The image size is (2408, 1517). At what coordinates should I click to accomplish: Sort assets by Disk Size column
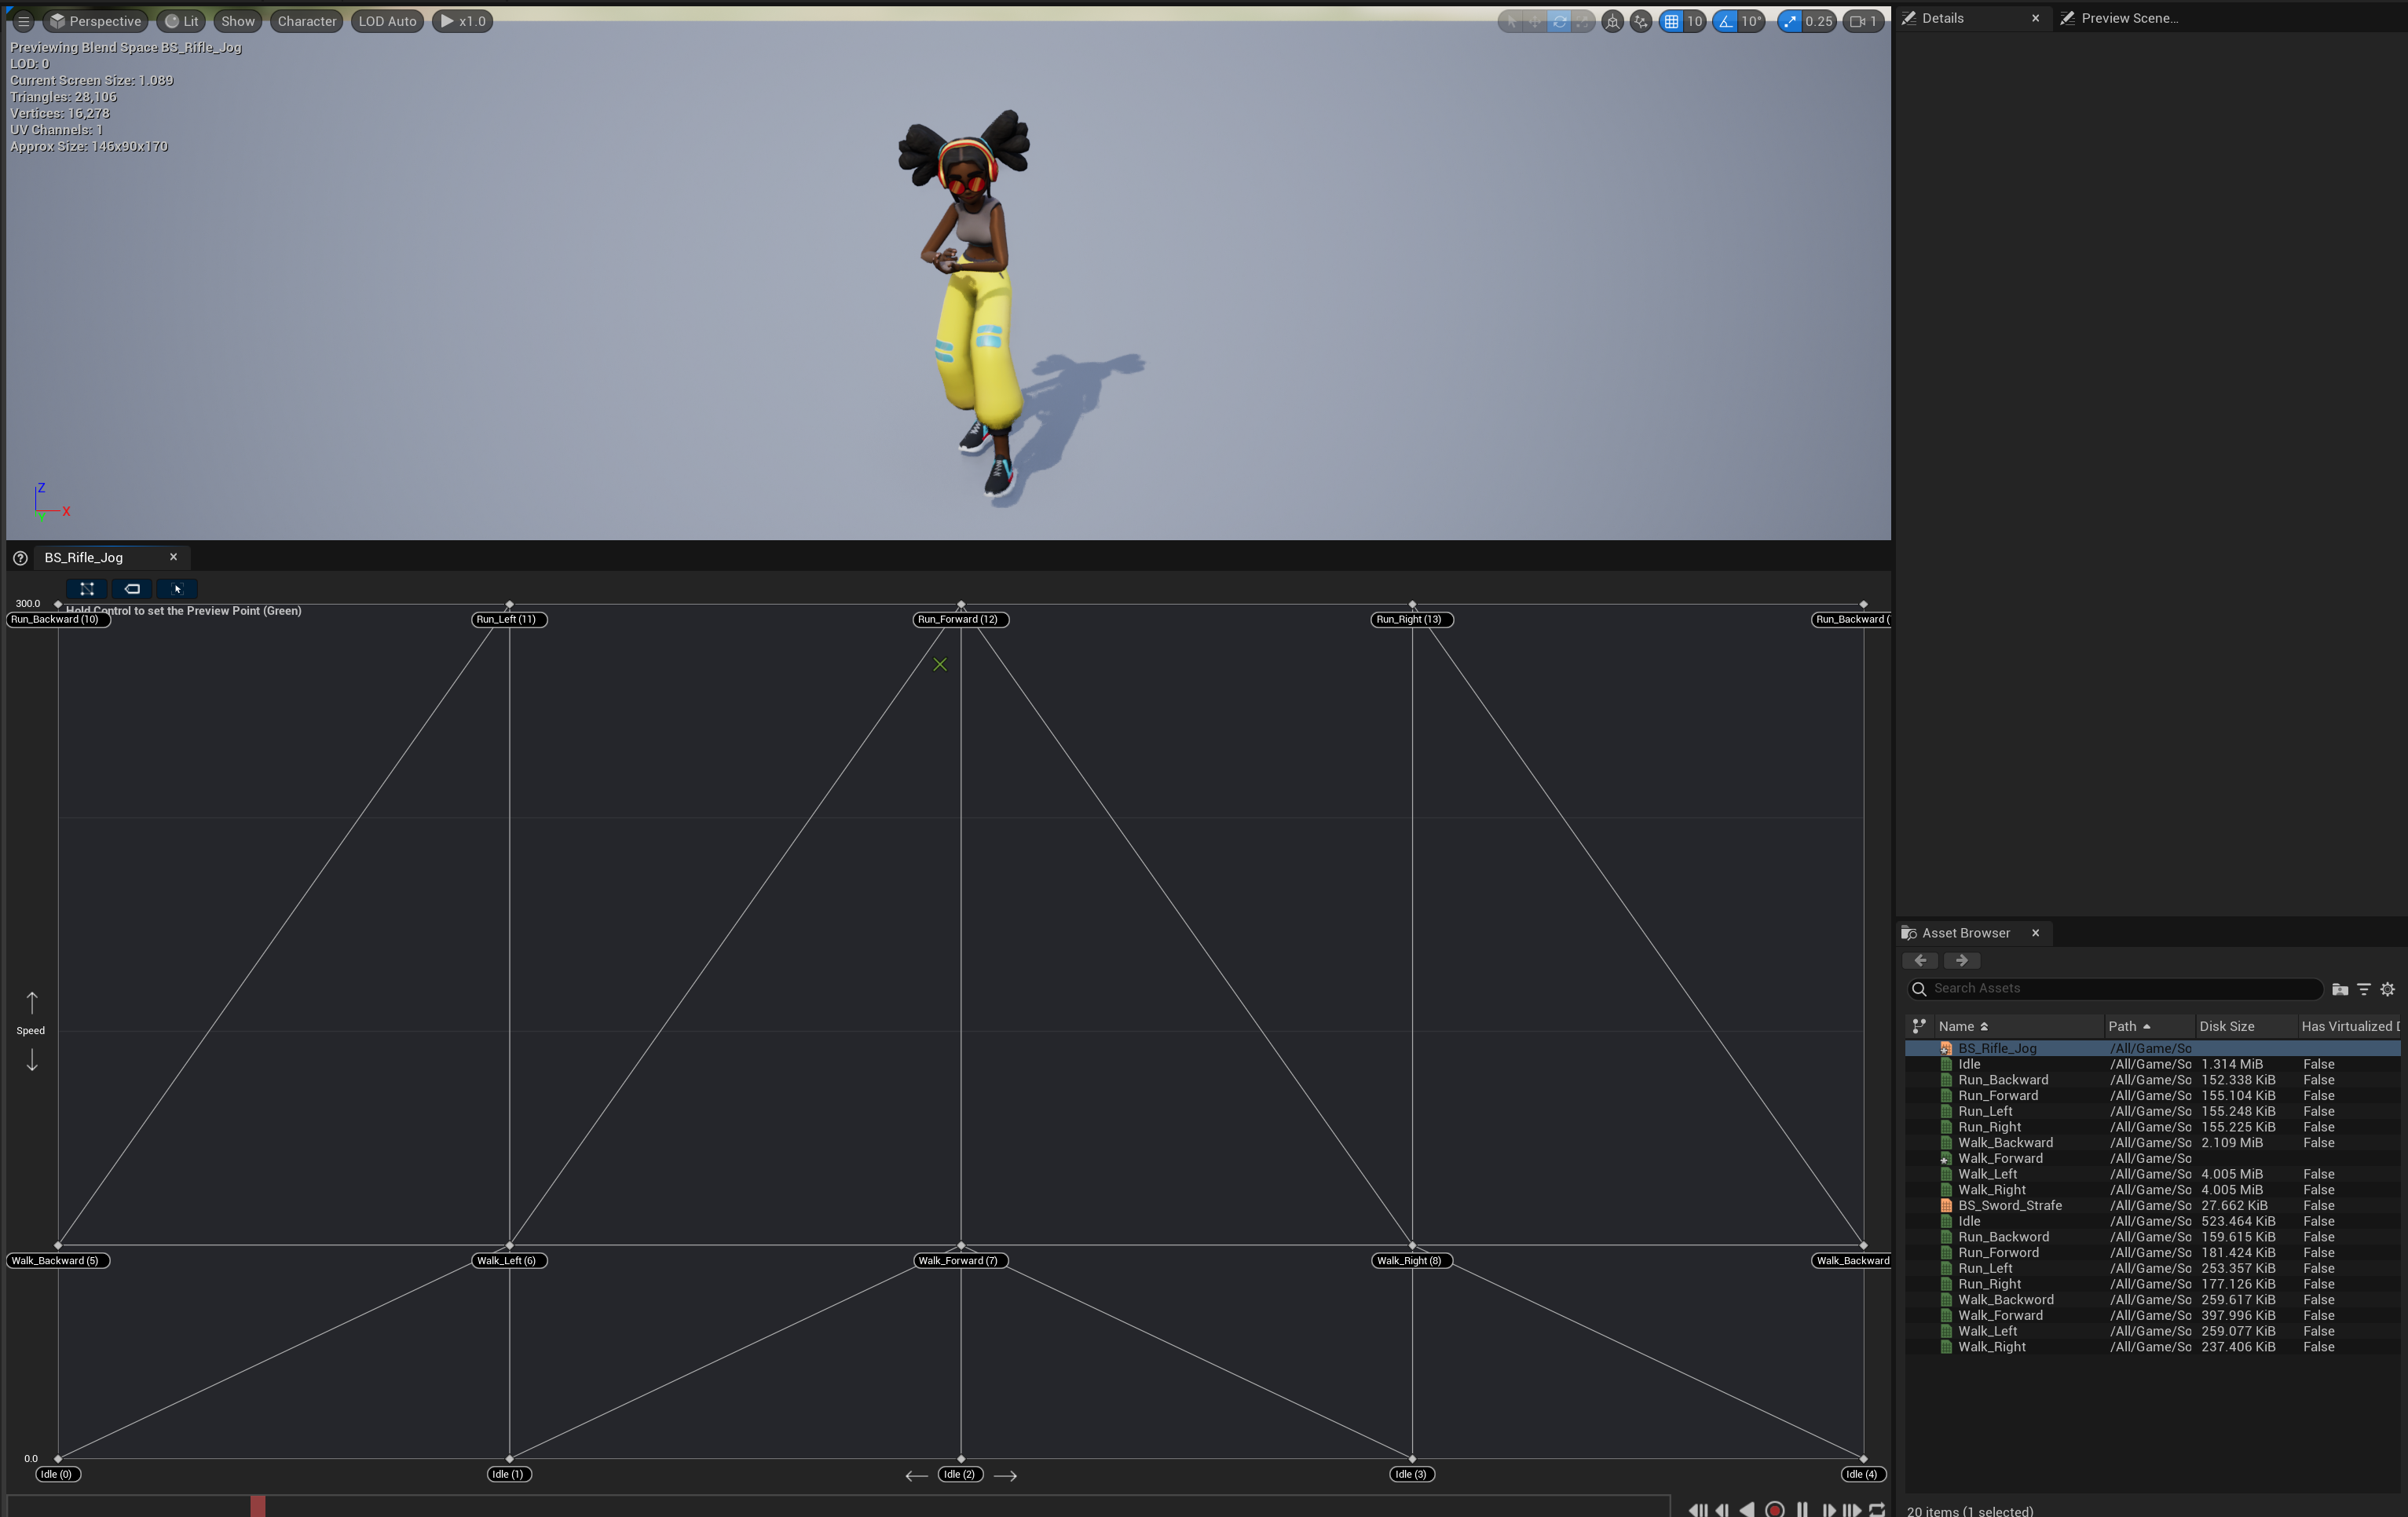[2227, 1026]
